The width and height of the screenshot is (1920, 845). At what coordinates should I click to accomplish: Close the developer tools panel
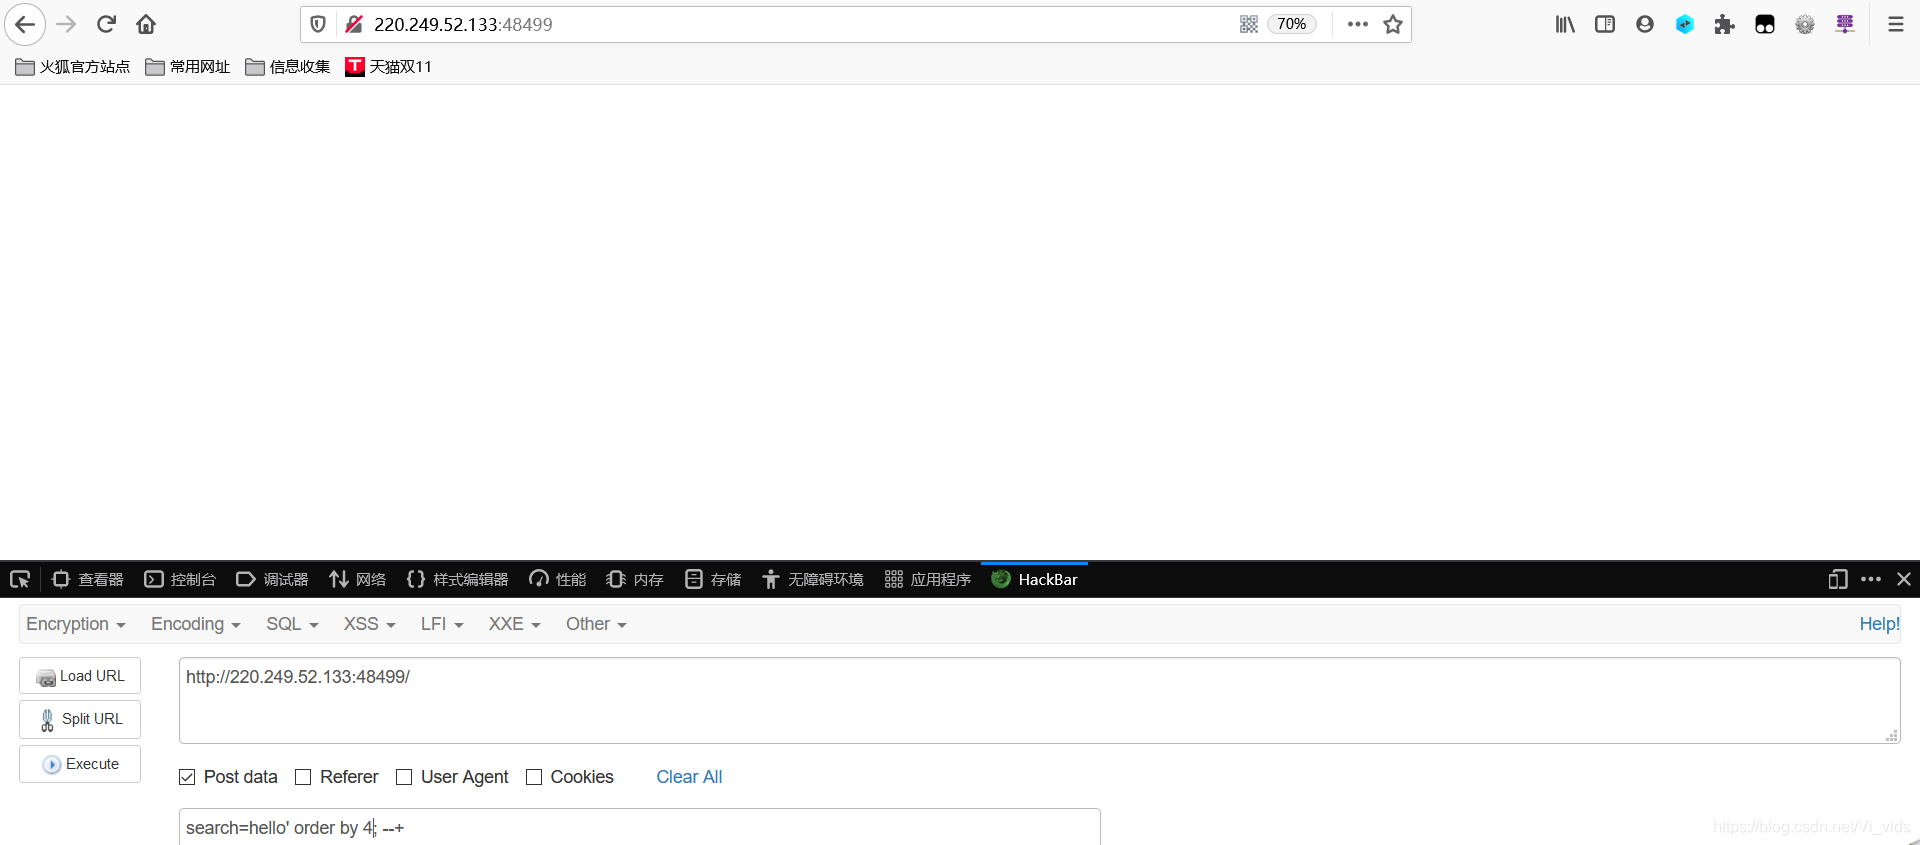(x=1904, y=579)
